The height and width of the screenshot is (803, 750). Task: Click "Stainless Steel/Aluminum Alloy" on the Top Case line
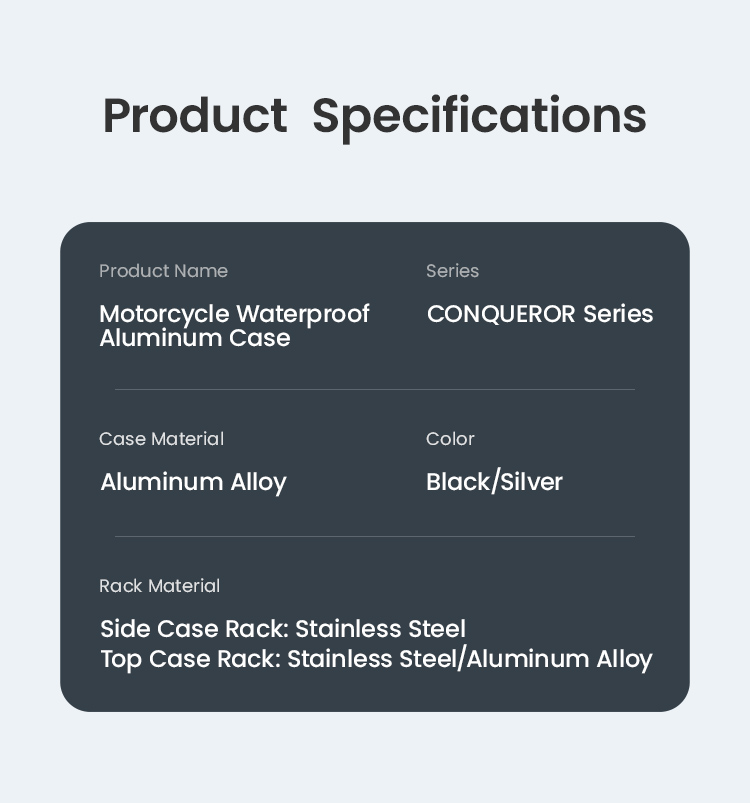pos(470,659)
